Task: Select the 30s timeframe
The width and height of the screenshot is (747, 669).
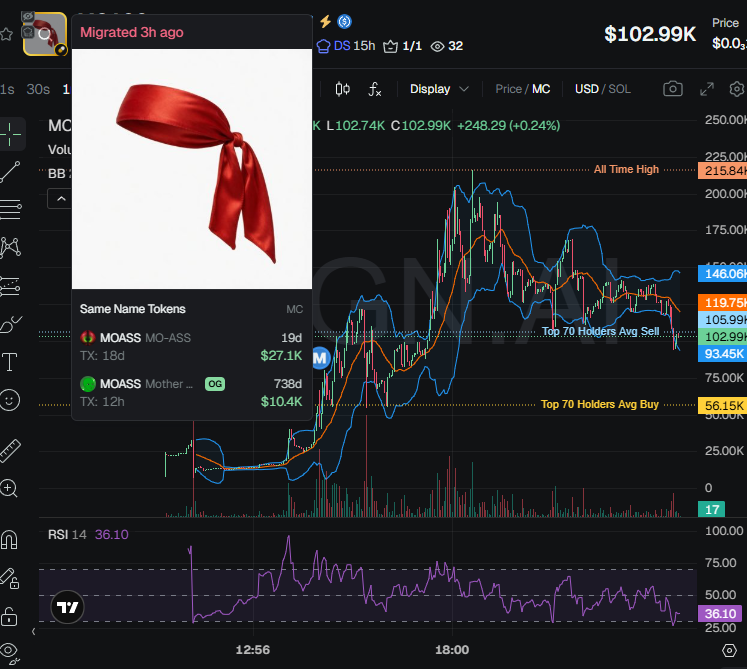Action: [38, 89]
